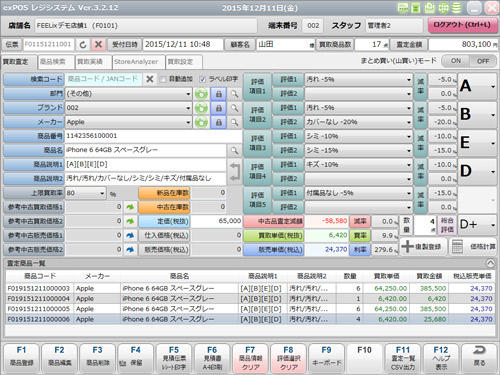Click the green arrow for 参考中古買取価格2
This screenshot has height=375, width=500.
pyautogui.click(x=130, y=221)
